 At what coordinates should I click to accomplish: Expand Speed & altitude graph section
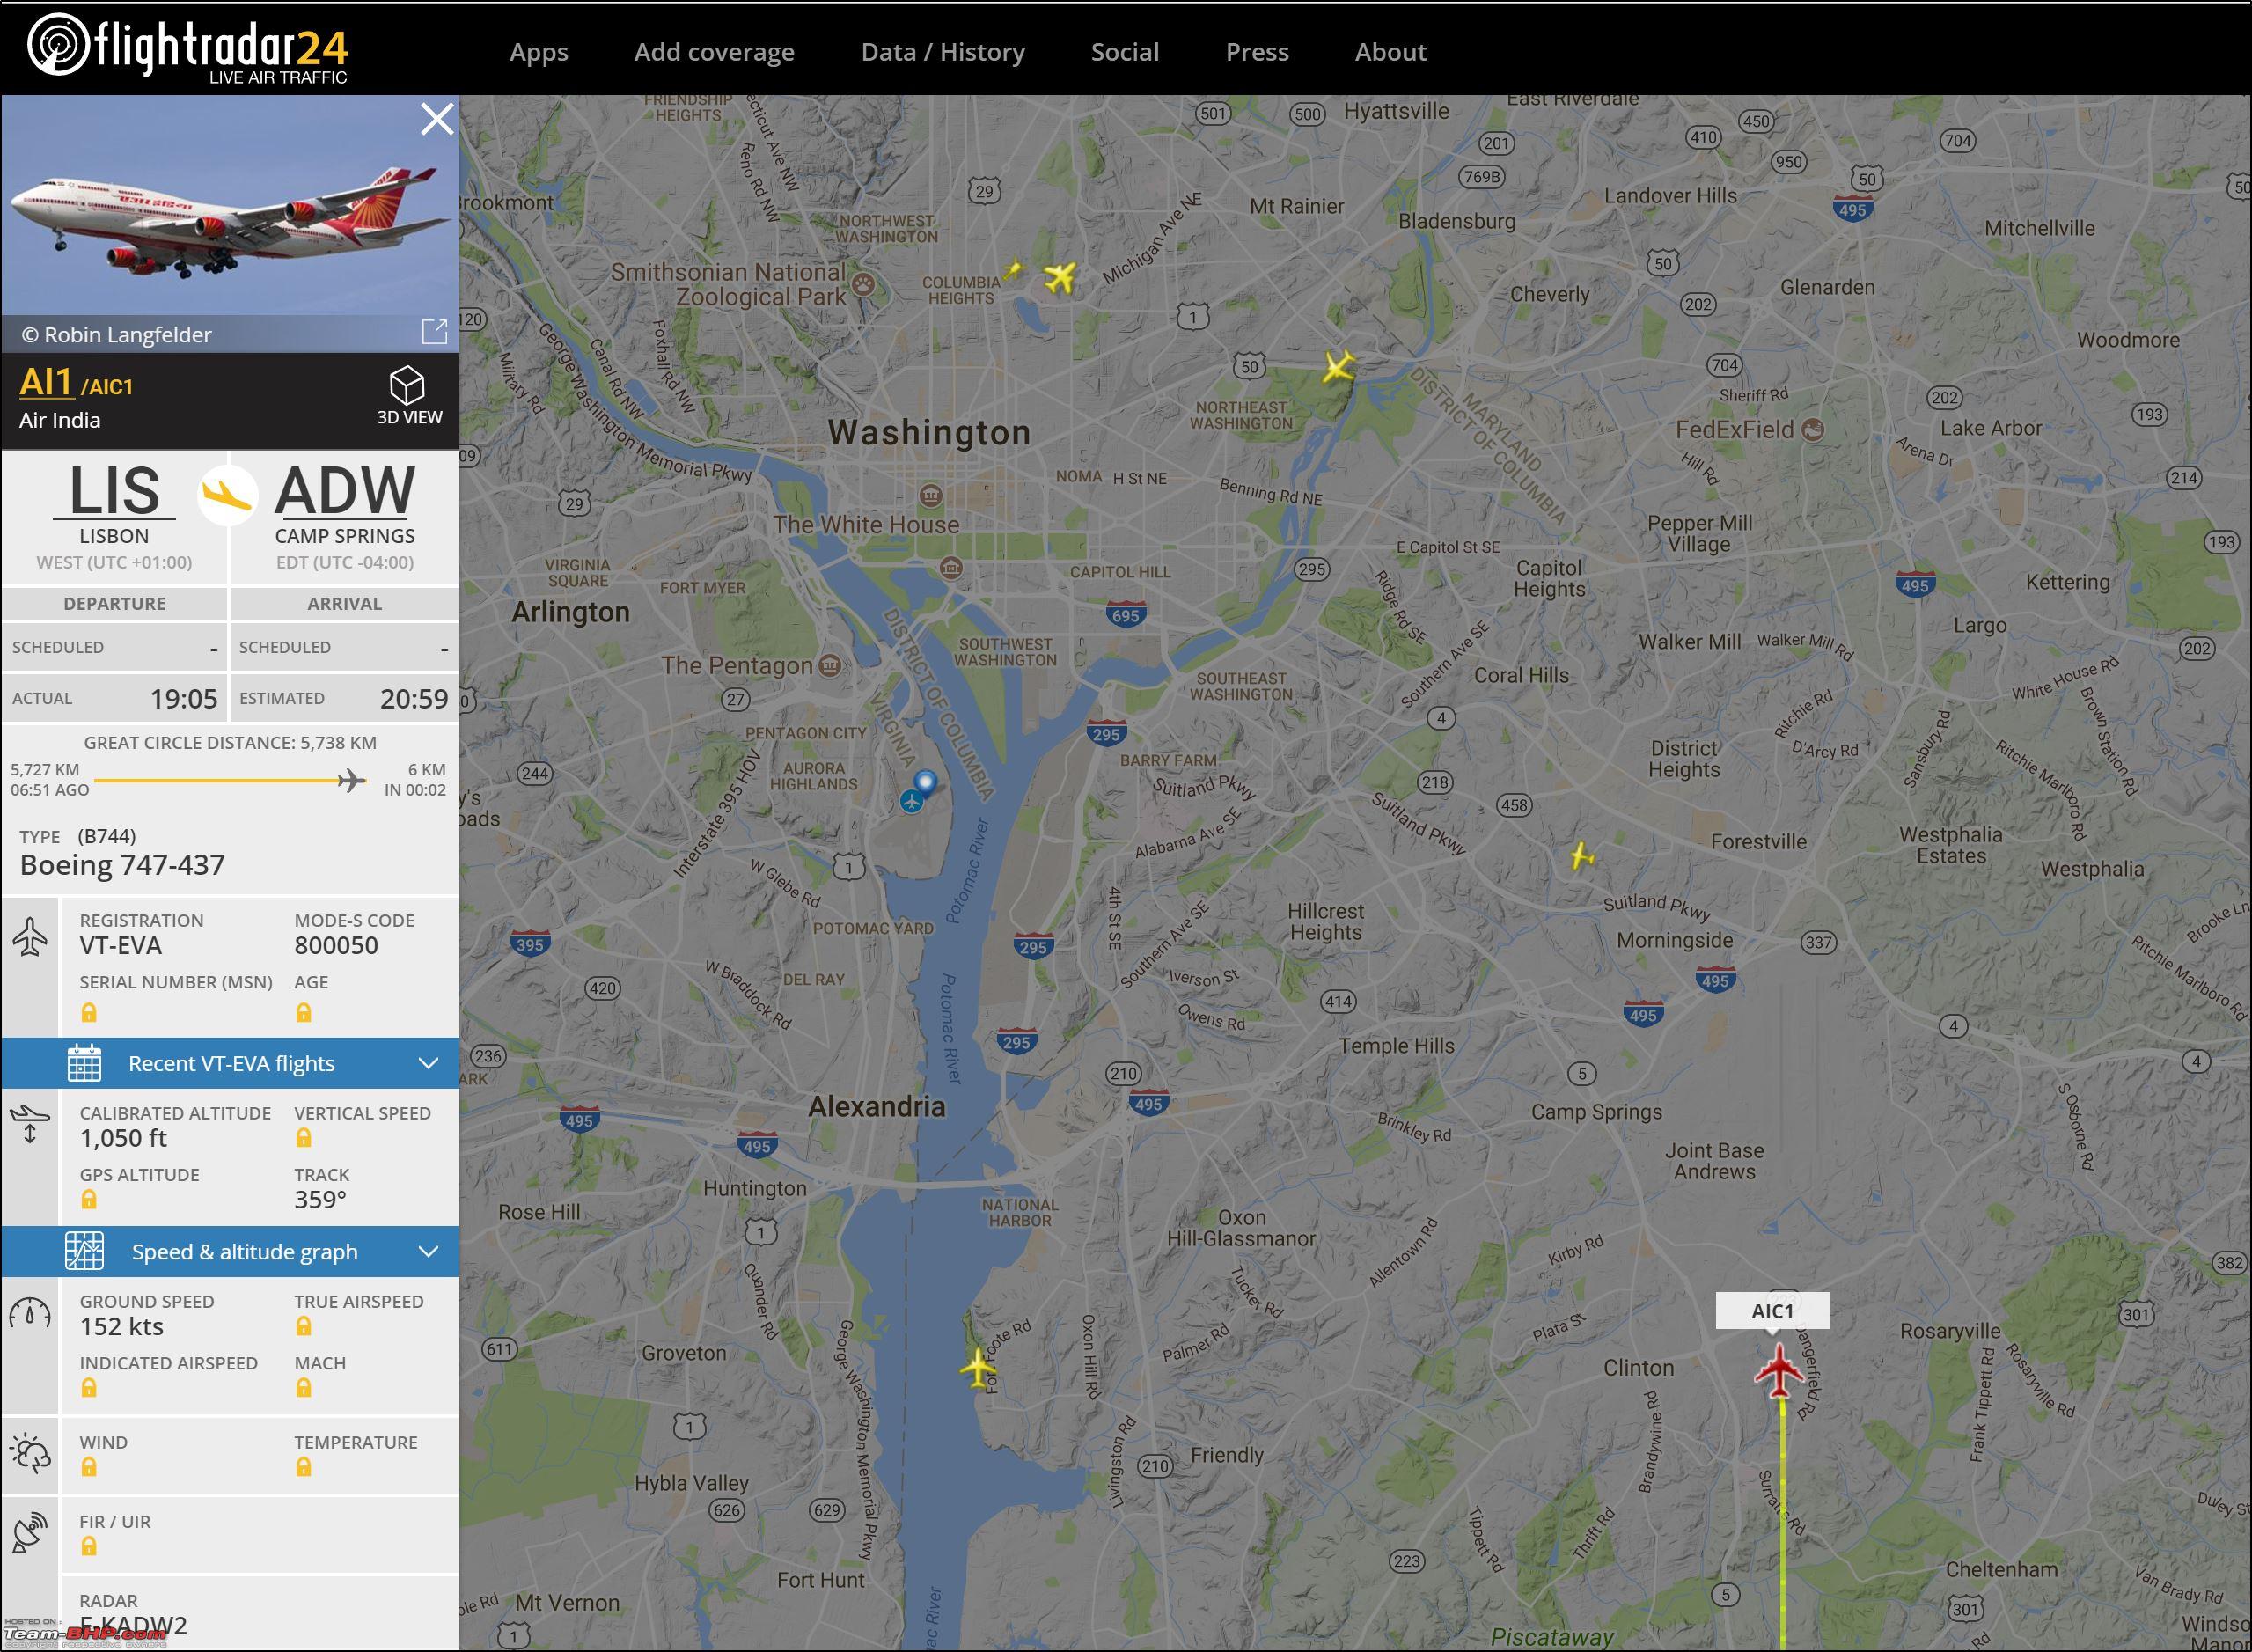[230, 1251]
